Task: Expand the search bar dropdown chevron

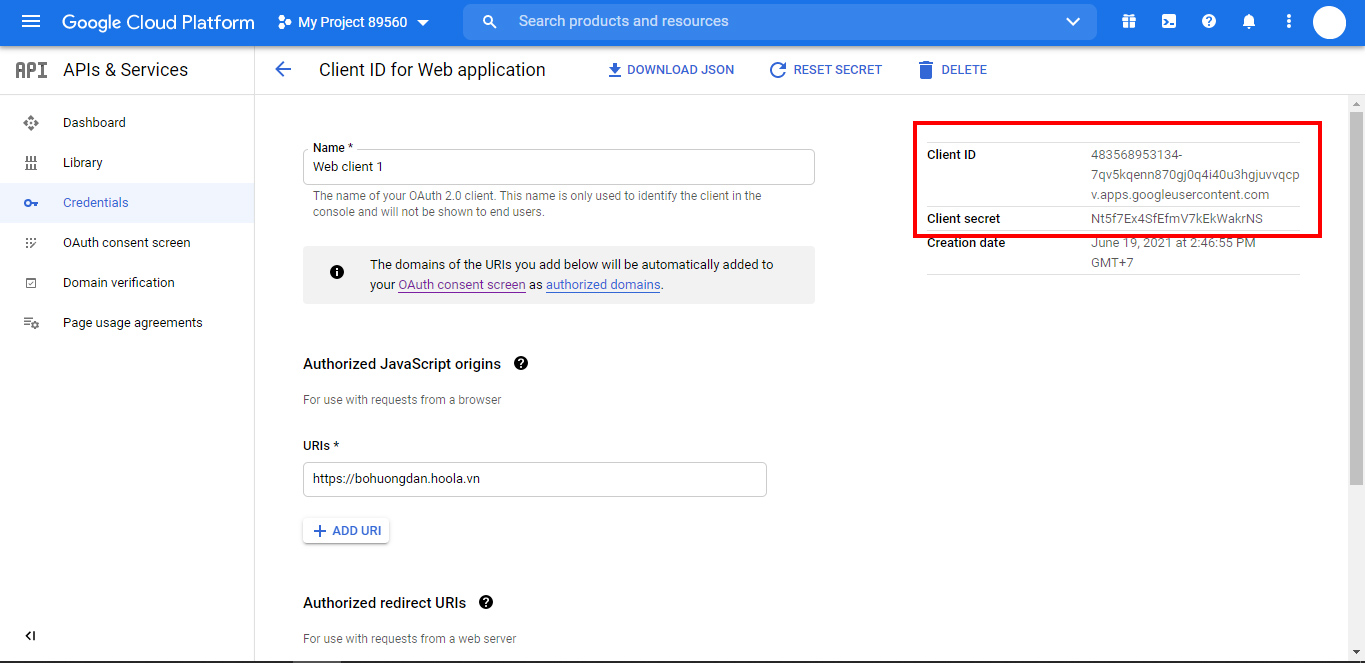Action: (1073, 22)
